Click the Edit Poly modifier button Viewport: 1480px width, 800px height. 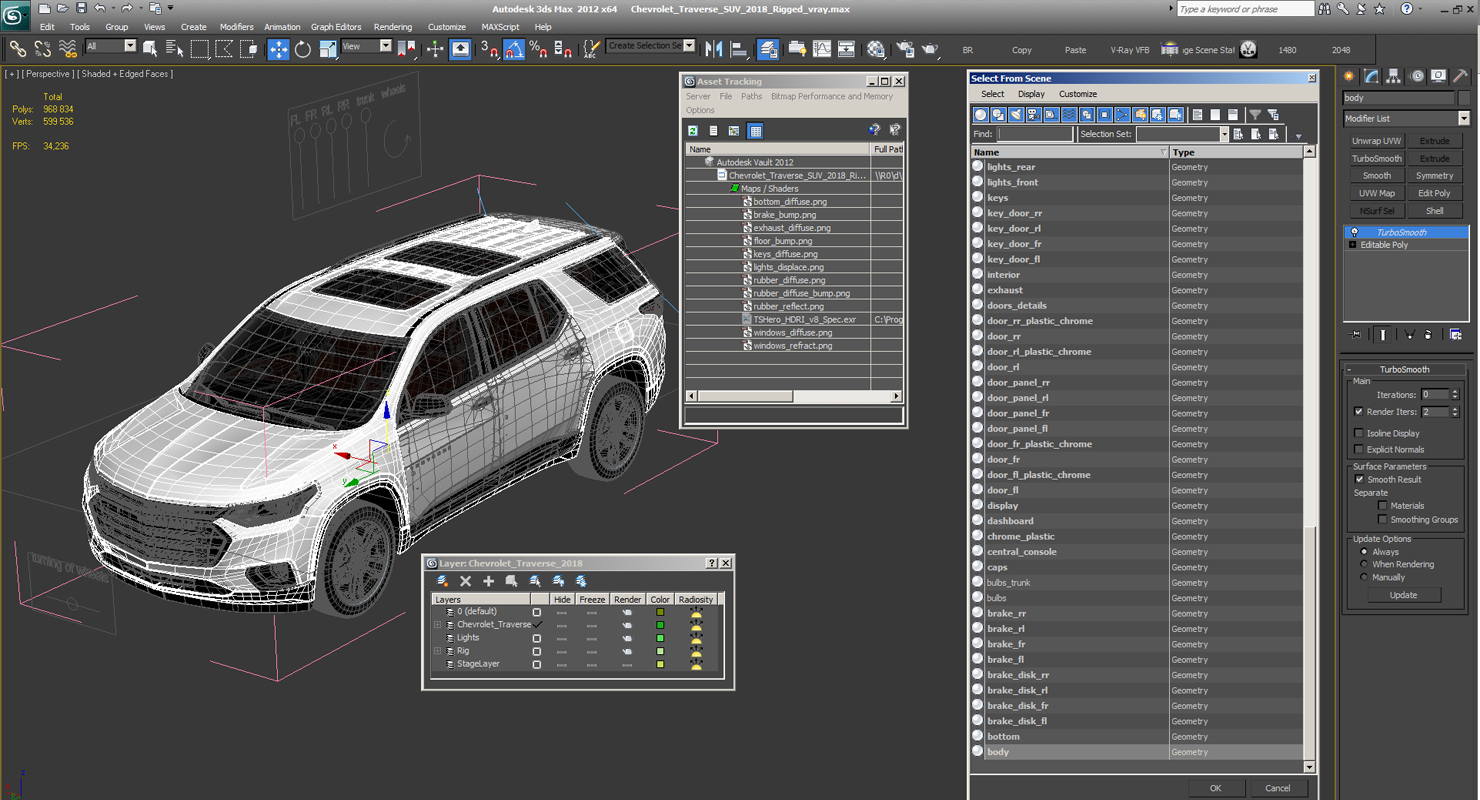1434,193
